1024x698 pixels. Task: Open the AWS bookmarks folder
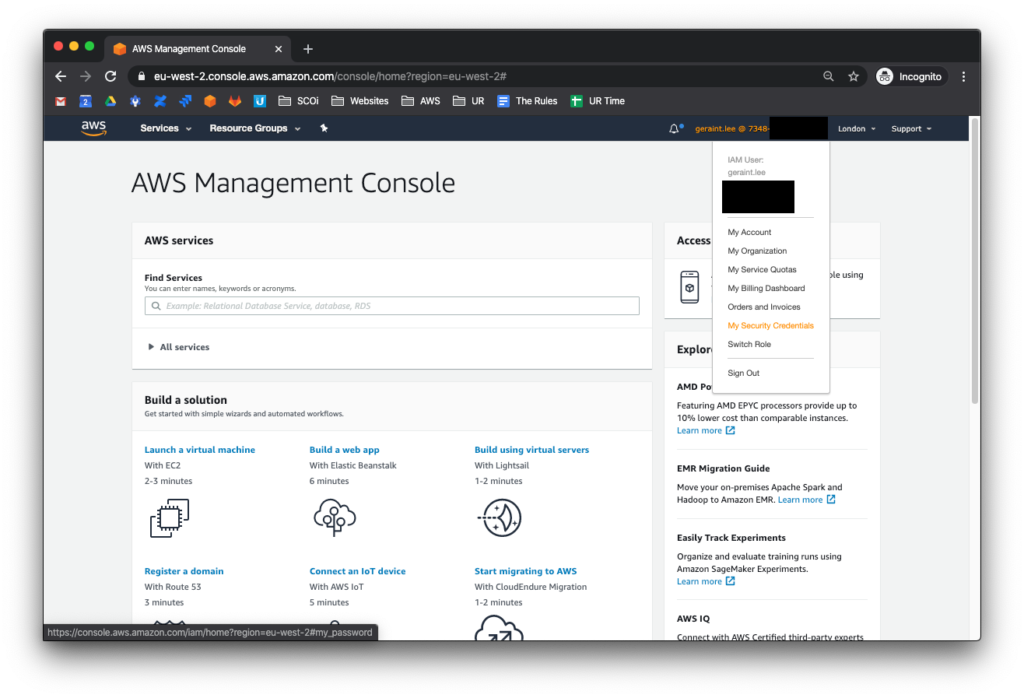pos(421,101)
